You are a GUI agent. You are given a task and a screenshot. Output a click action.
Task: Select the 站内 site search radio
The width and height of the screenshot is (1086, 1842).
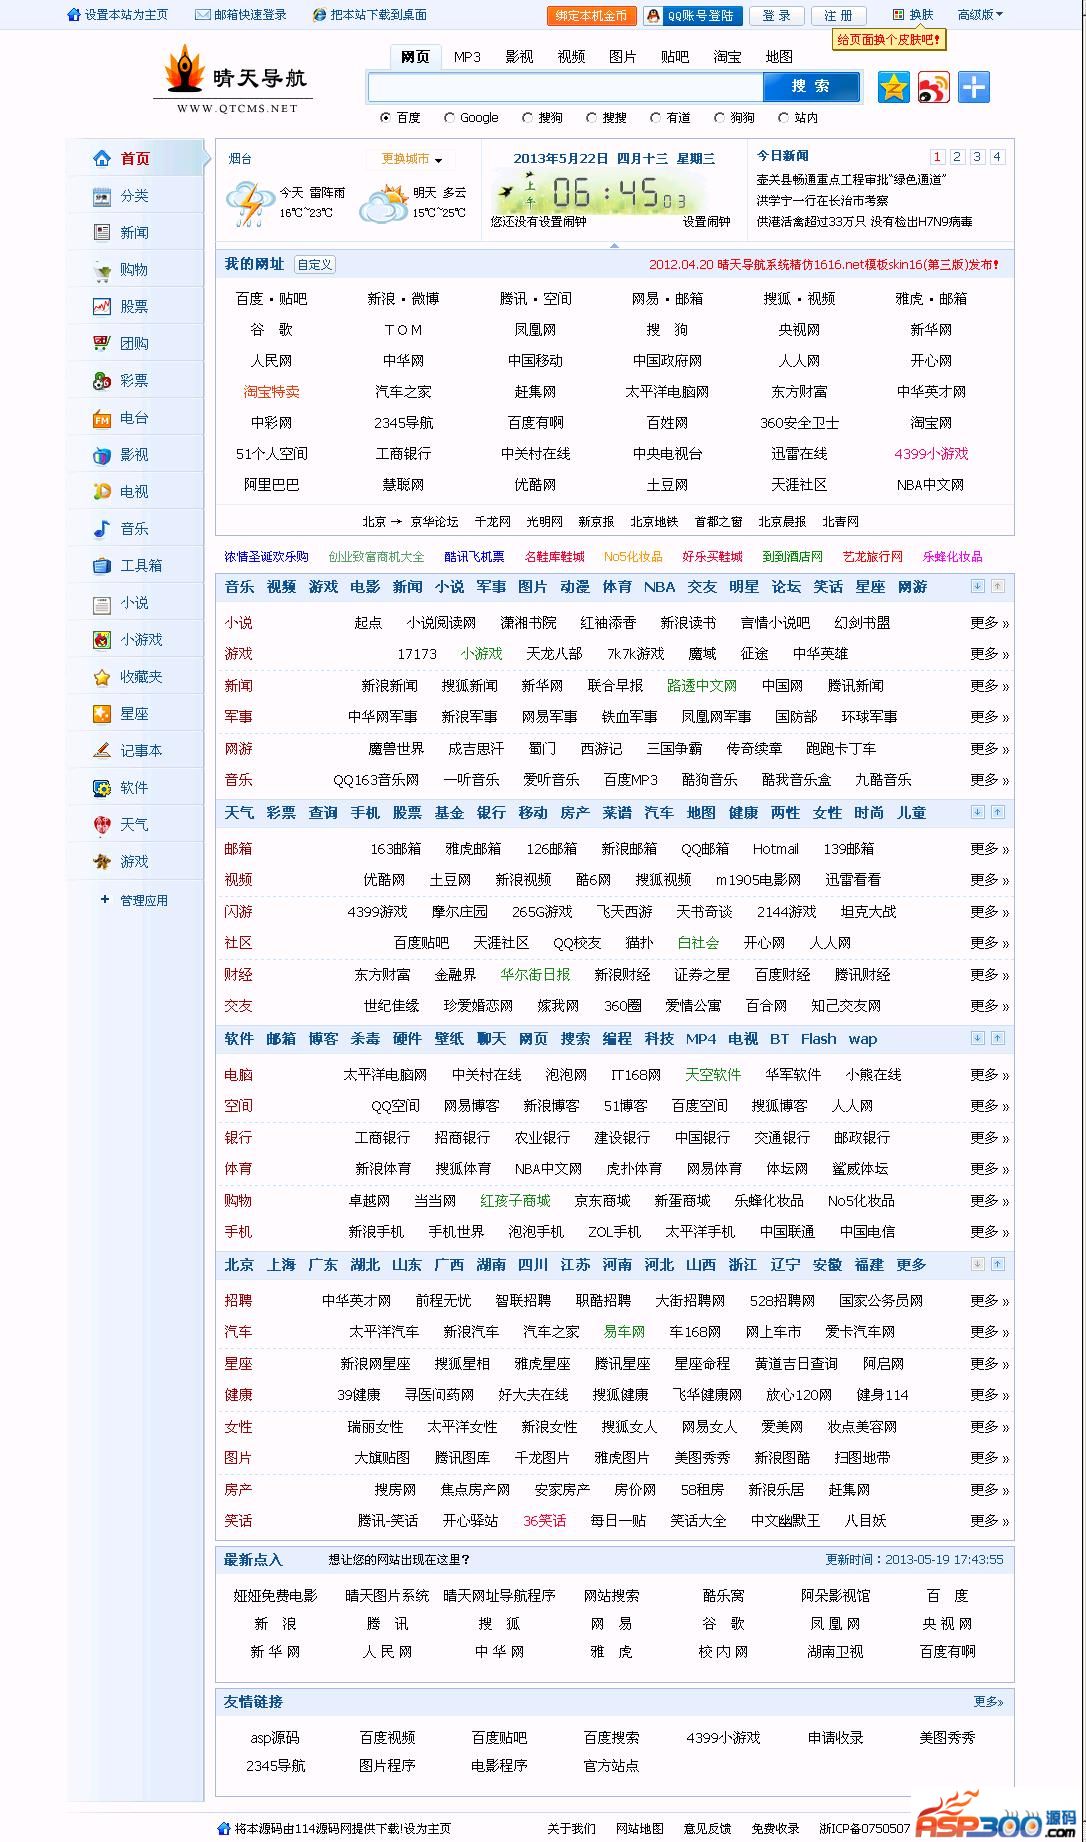783,117
